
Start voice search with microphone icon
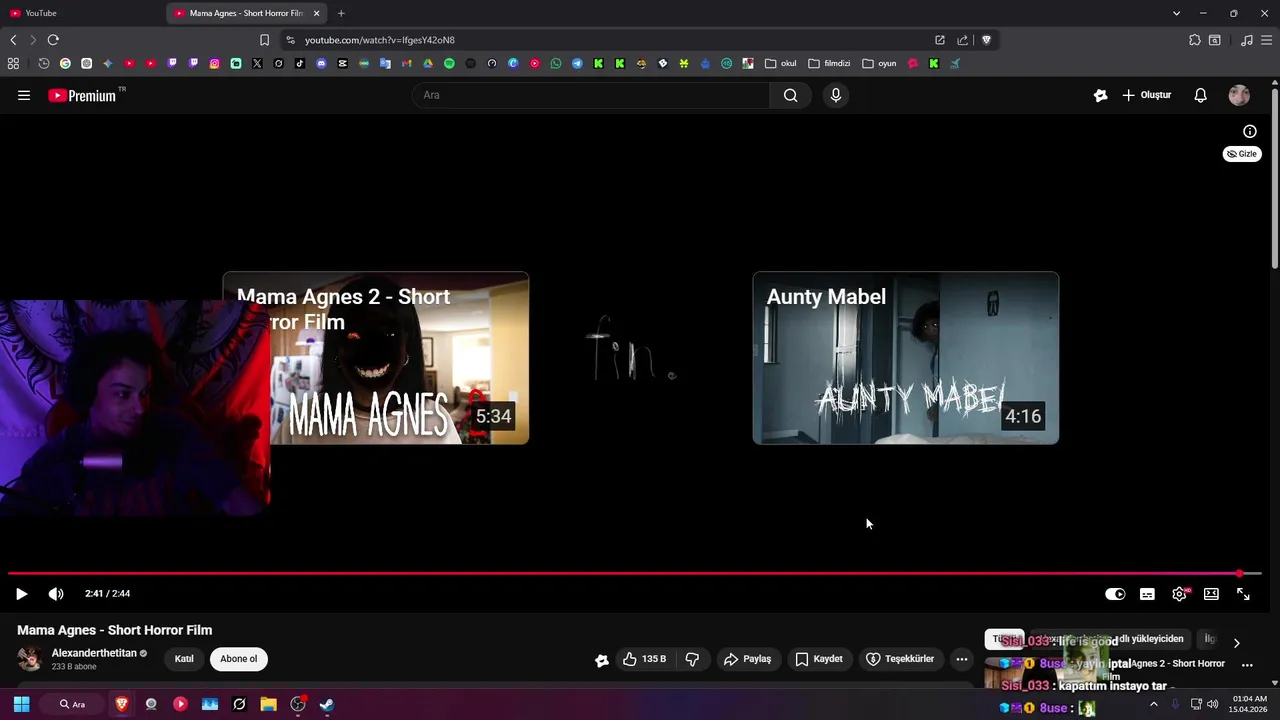coord(836,95)
